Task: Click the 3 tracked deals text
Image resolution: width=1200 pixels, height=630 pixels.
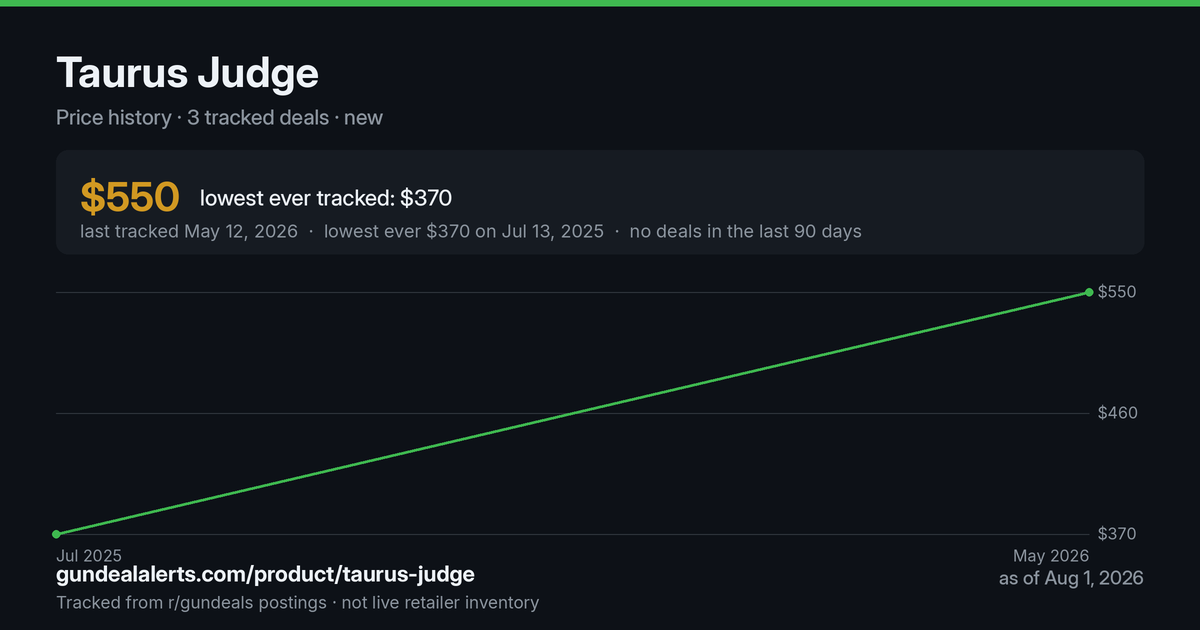Action: [258, 117]
